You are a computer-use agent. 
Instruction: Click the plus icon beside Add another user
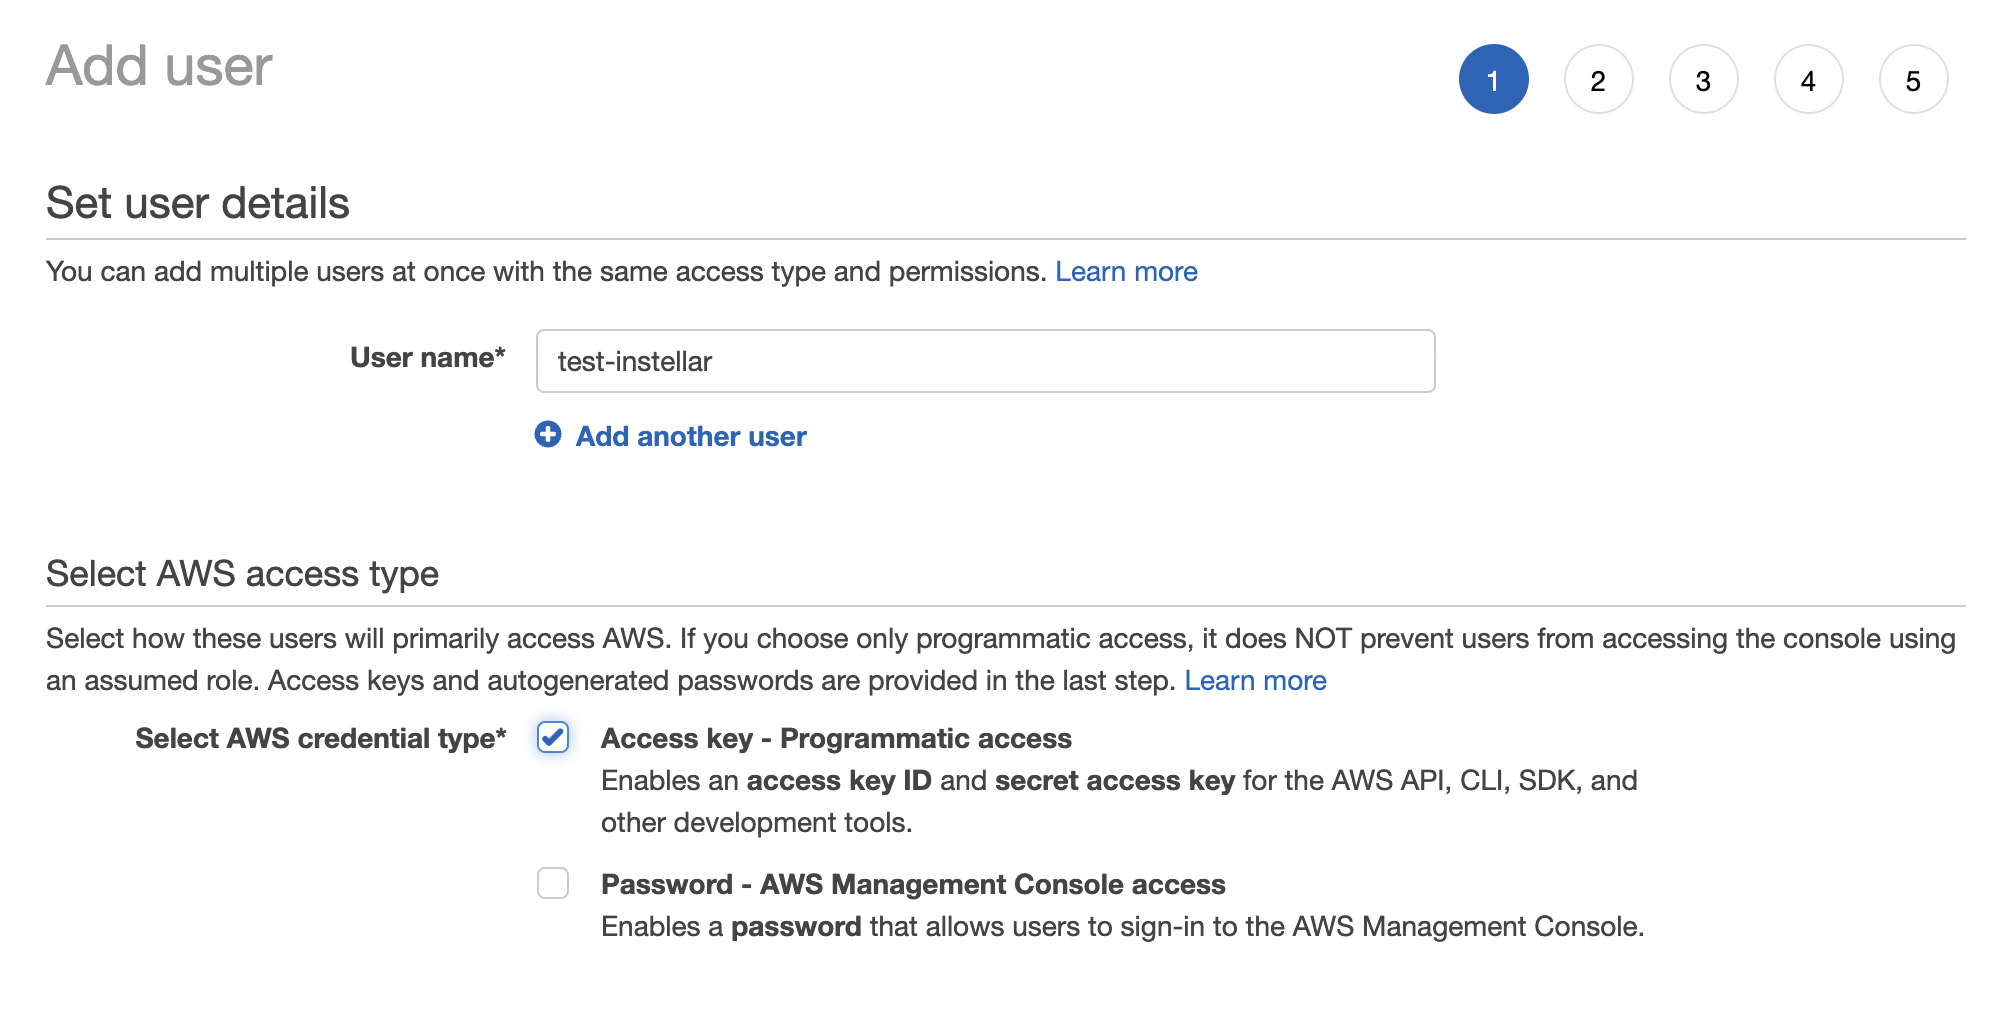click(x=548, y=436)
